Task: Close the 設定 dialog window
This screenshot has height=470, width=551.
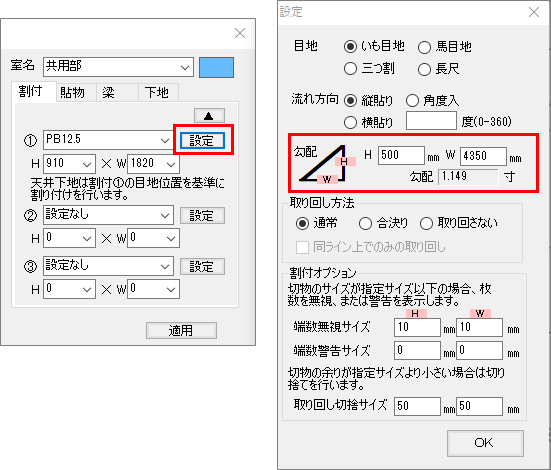Action: pos(534,12)
